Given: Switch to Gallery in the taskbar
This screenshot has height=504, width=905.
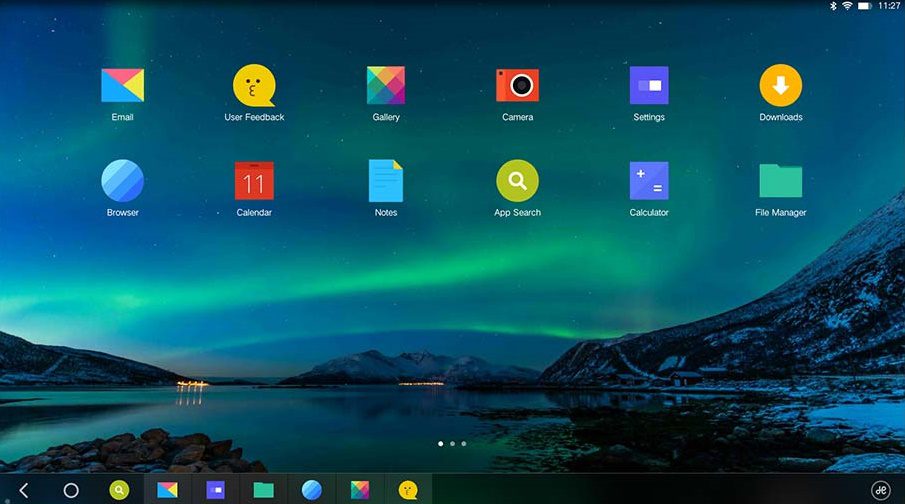Looking at the screenshot, I should 360,491.
